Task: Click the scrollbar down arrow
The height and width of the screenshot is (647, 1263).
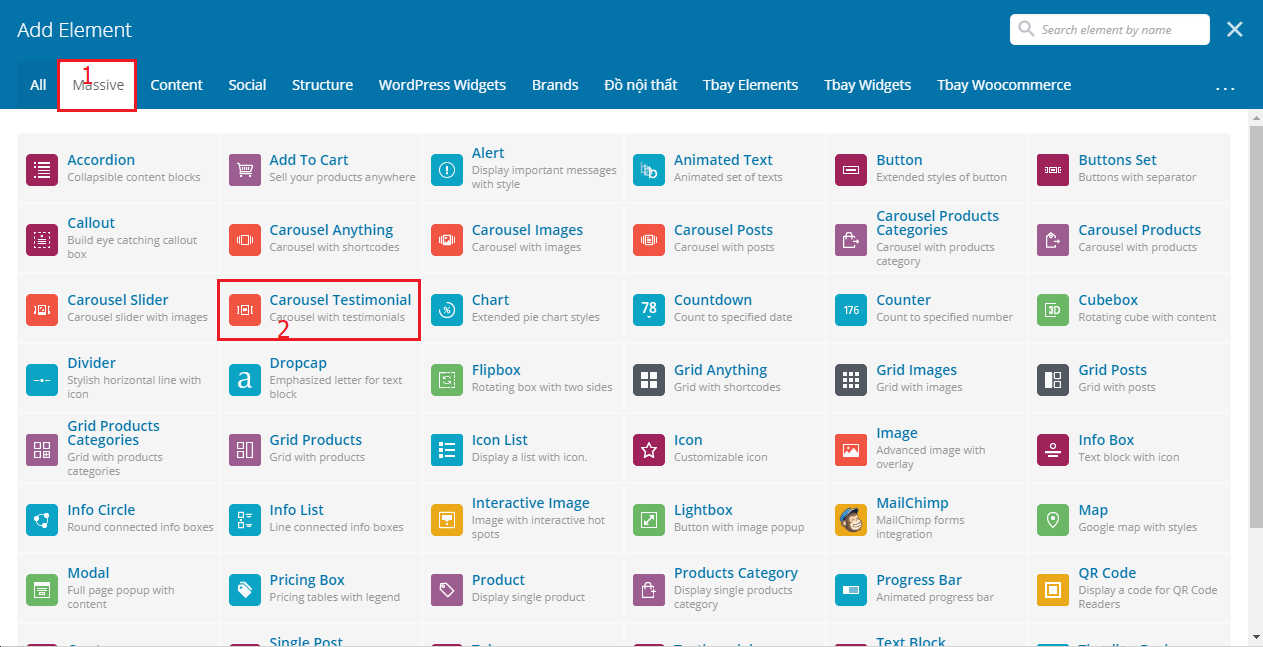Action: click(1255, 636)
